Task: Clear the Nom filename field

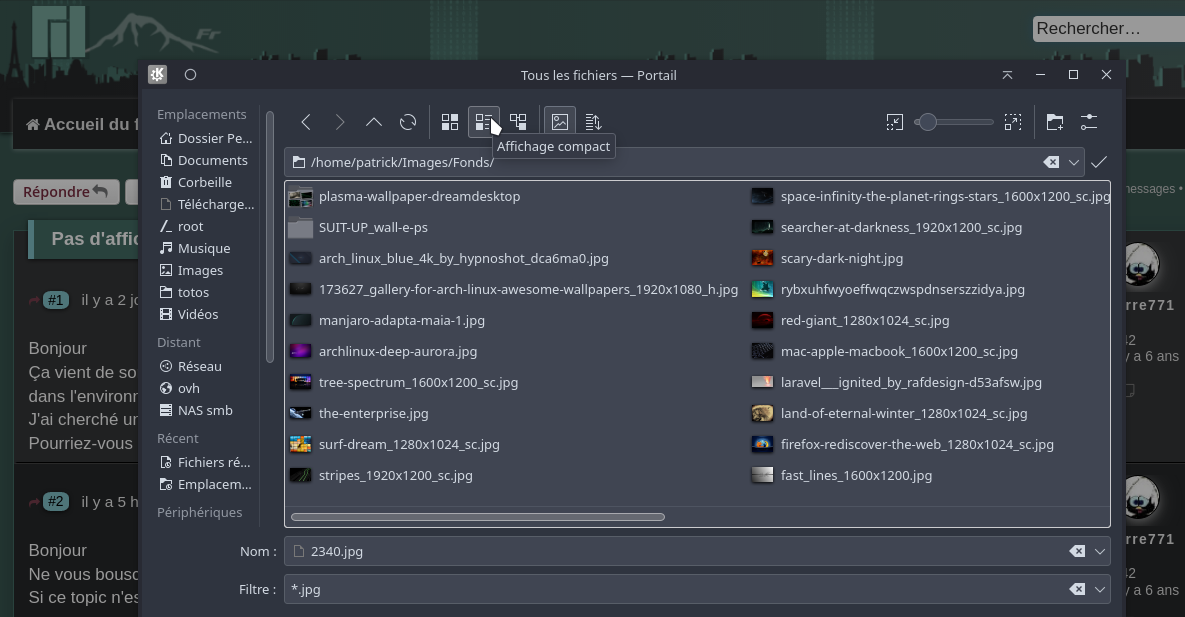Action: coord(1077,551)
